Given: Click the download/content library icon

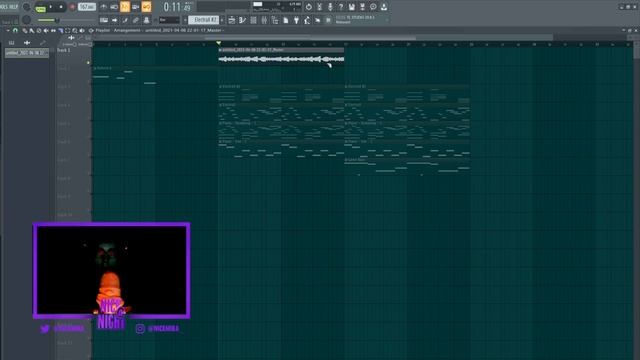Looking at the screenshot, I should pyautogui.click(x=384, y=7).
